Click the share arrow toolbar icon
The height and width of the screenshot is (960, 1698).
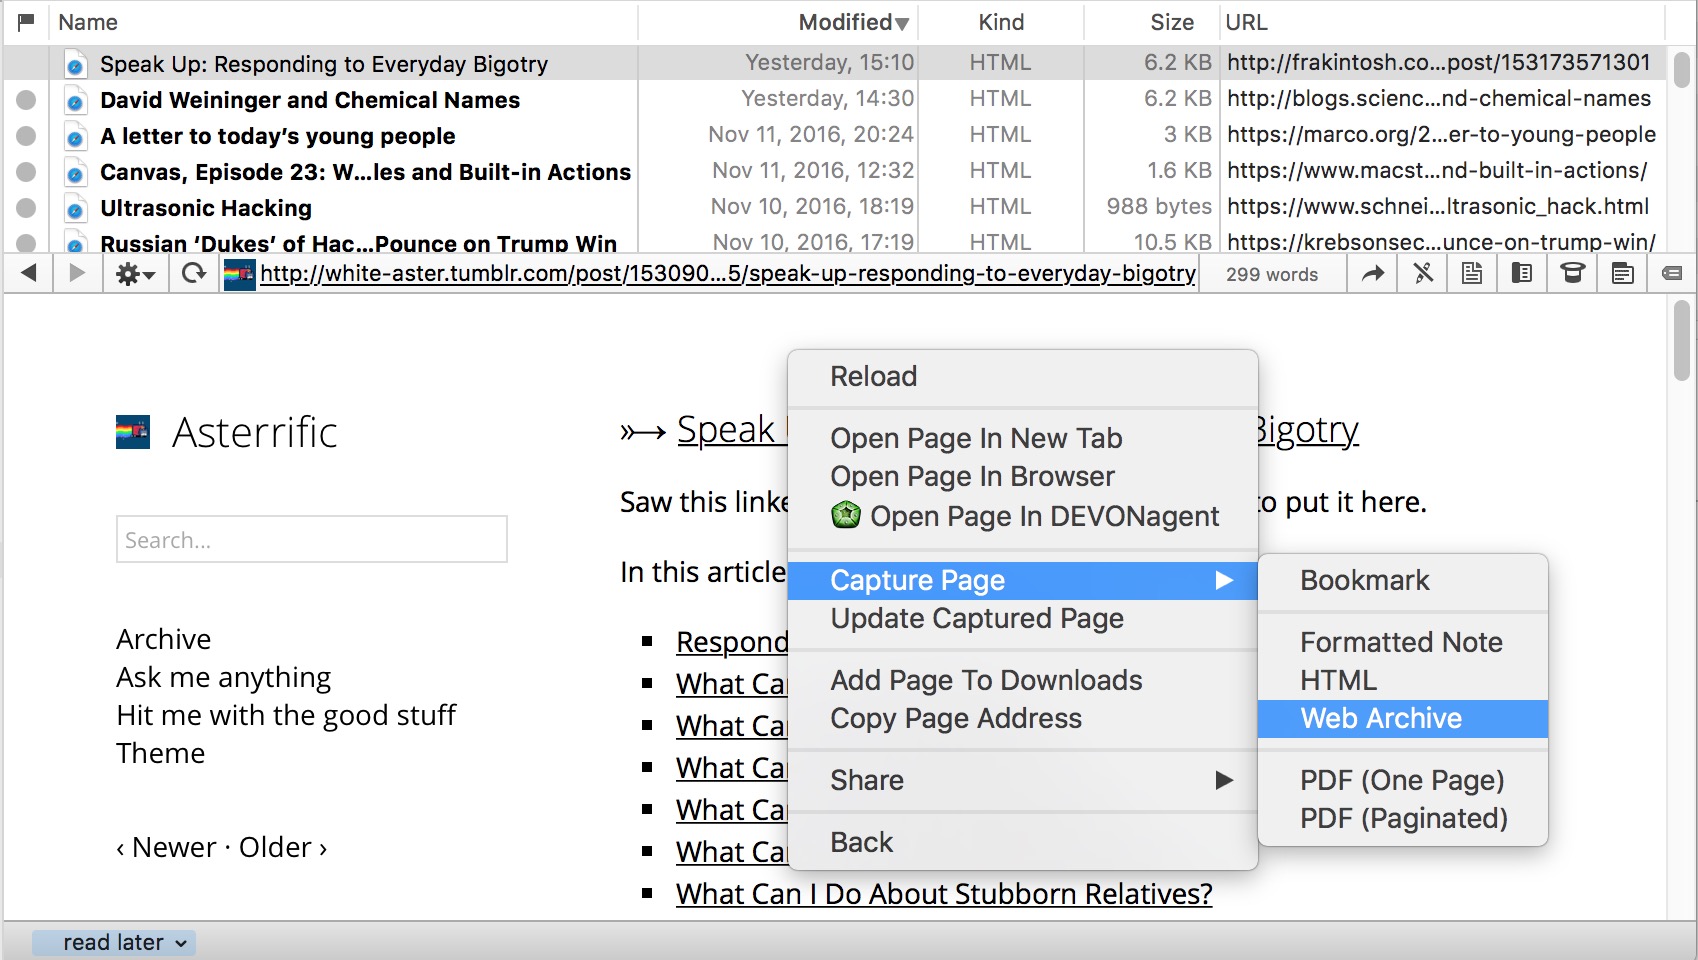[x=1373, y=273]
